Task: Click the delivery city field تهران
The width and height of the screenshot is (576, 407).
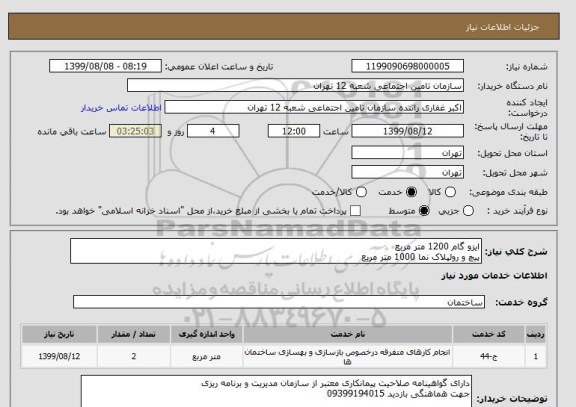Action: (407, 172)
